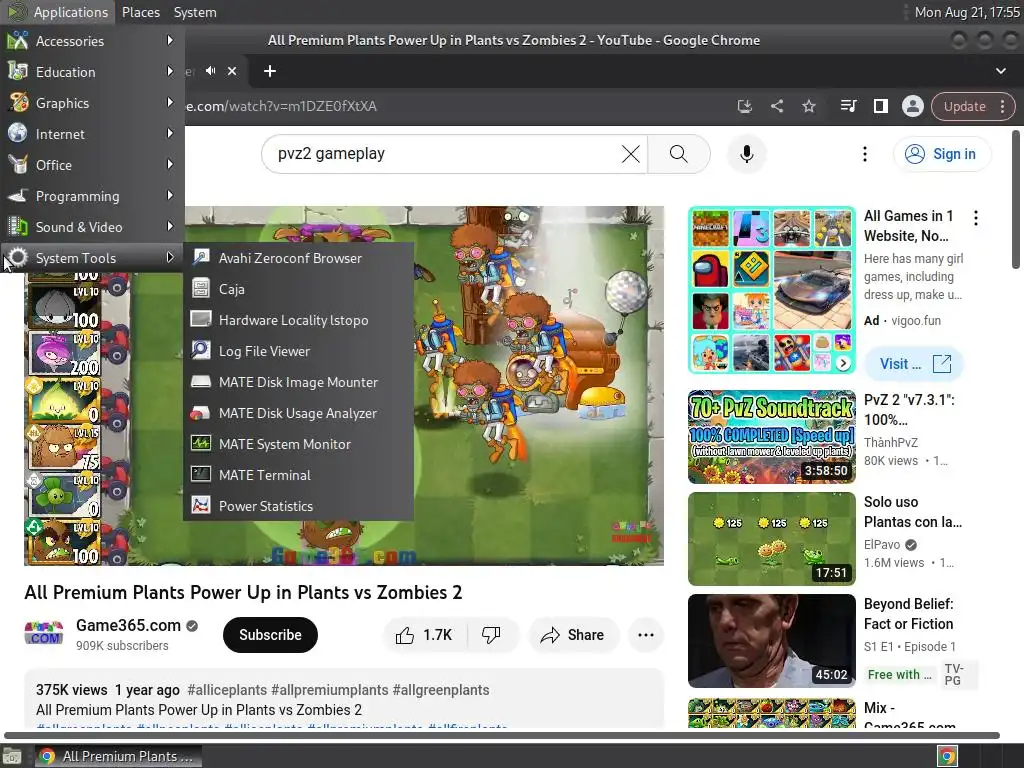Click the Disk Usage Analyzer pie icon
This screenshot has height=768, width=1024.
[x=200, y=413]
